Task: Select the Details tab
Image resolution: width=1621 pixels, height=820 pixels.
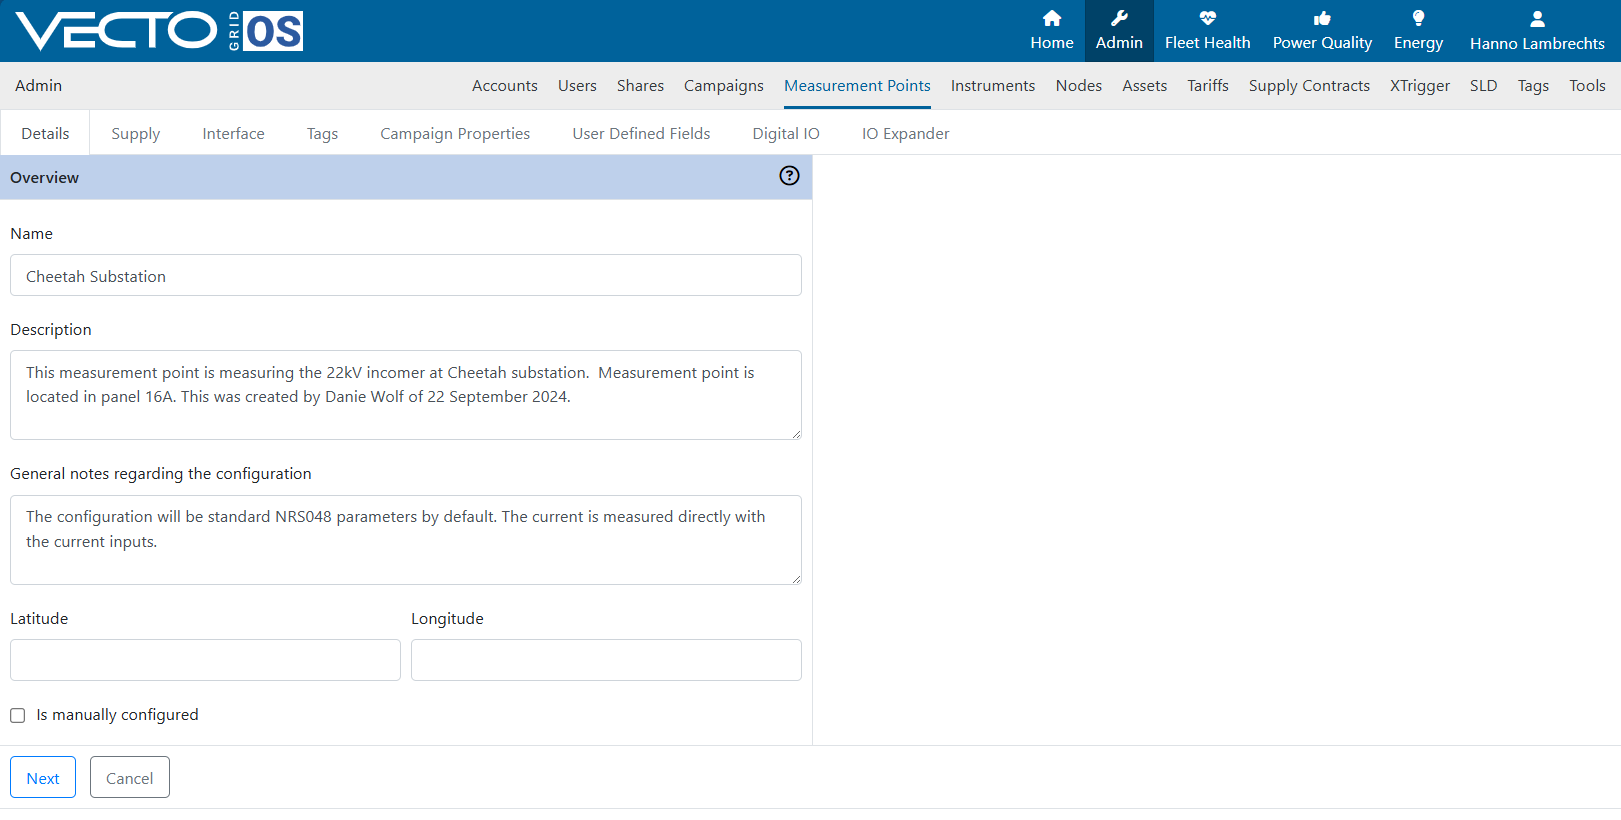Action: click(45, 133)
